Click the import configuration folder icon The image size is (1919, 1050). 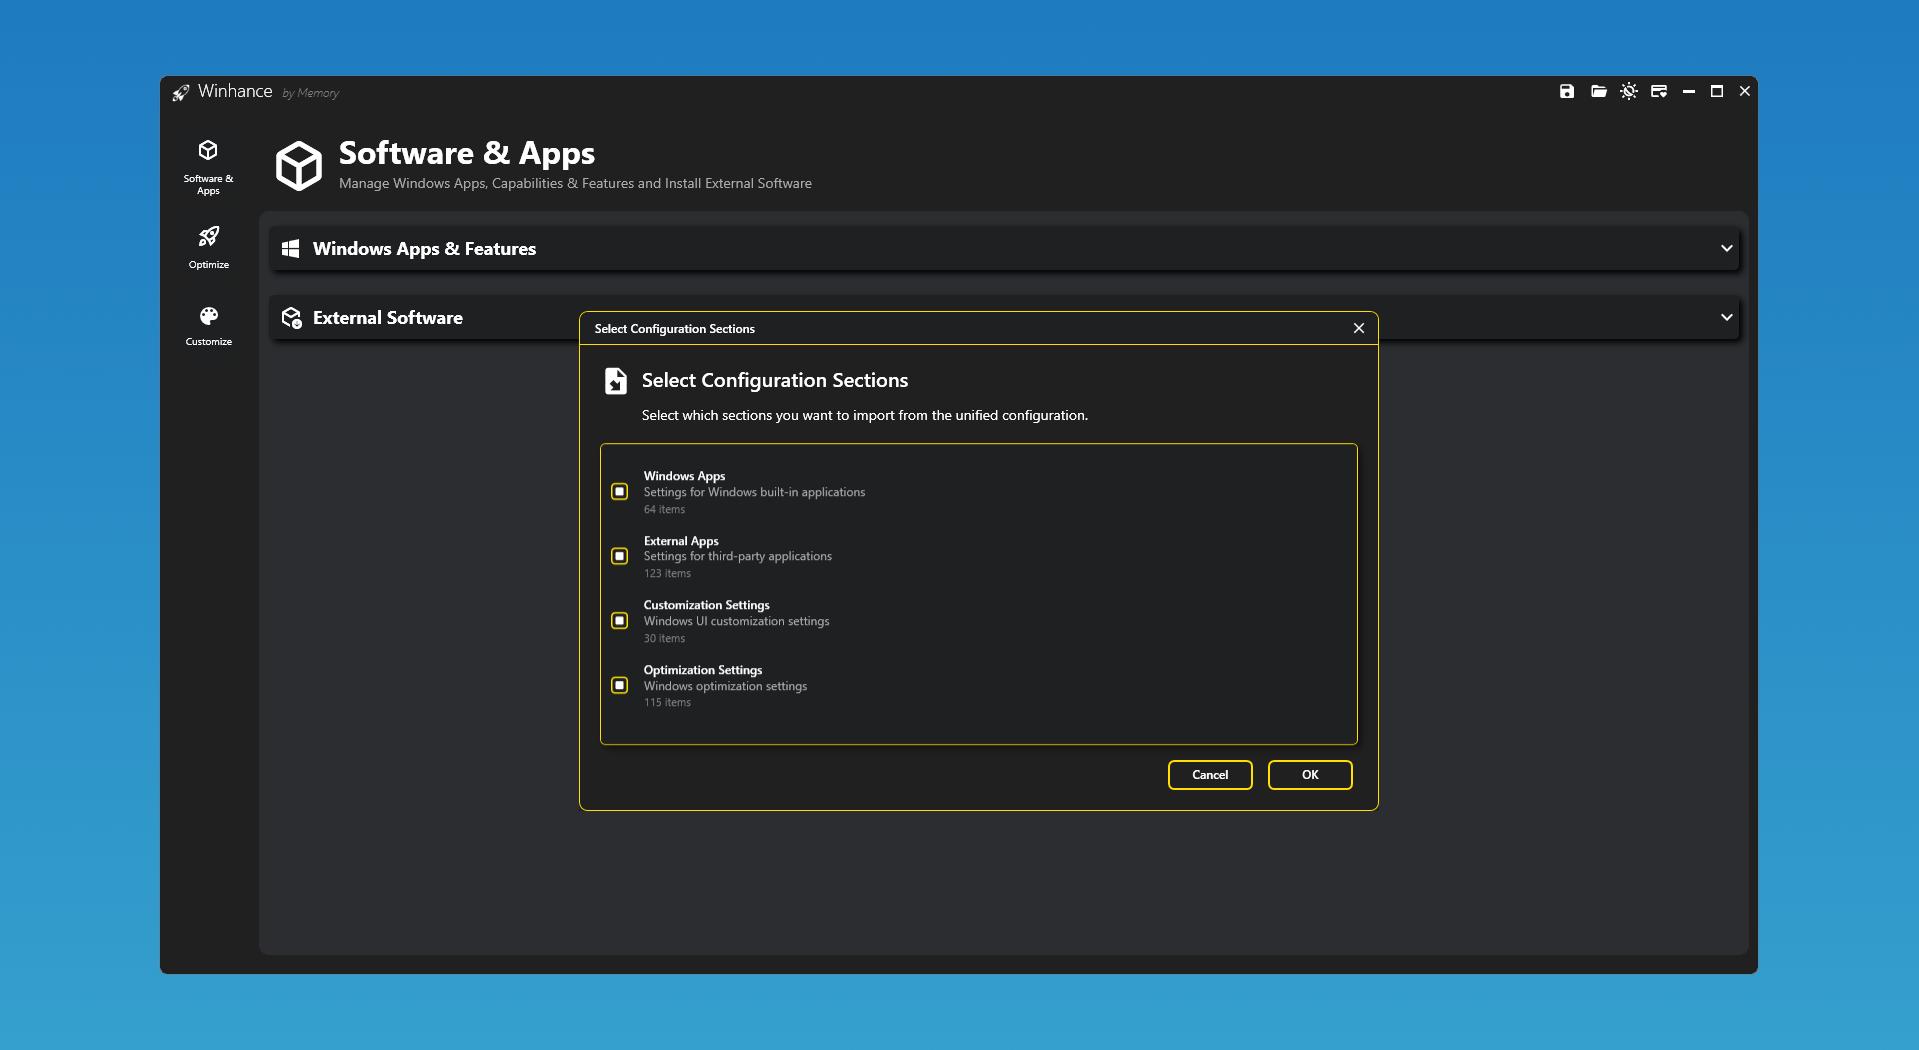[1598, 91]
